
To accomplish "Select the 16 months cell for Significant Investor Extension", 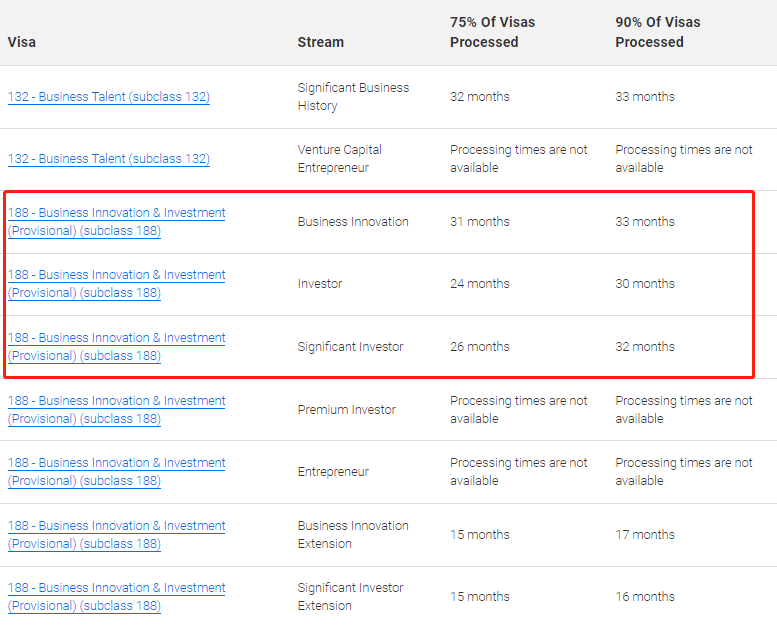I will 645,596.
